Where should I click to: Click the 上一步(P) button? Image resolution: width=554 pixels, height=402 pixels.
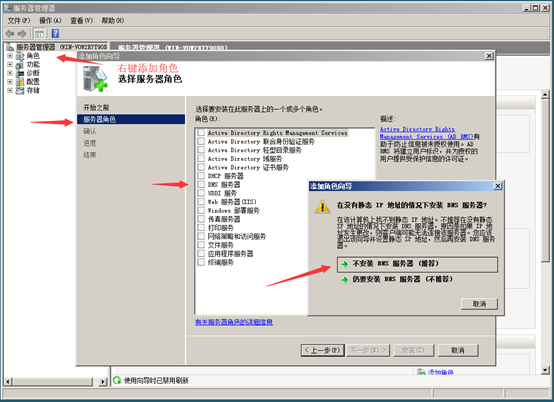(323, 350)
